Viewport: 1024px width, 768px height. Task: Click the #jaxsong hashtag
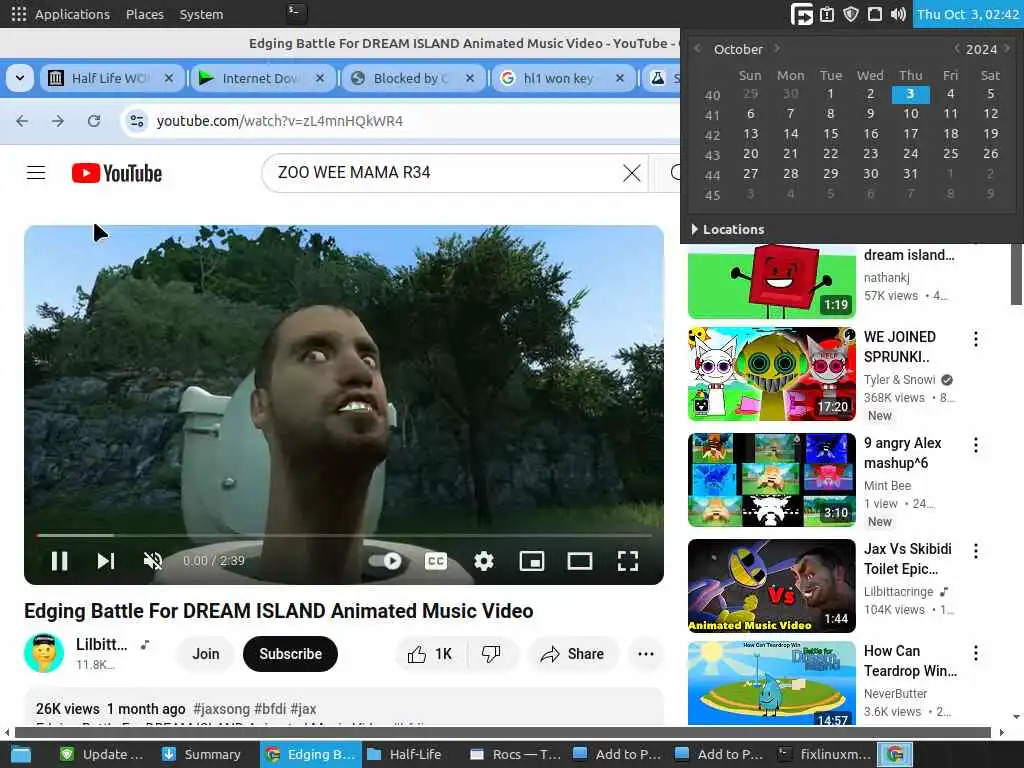[221, 709]
